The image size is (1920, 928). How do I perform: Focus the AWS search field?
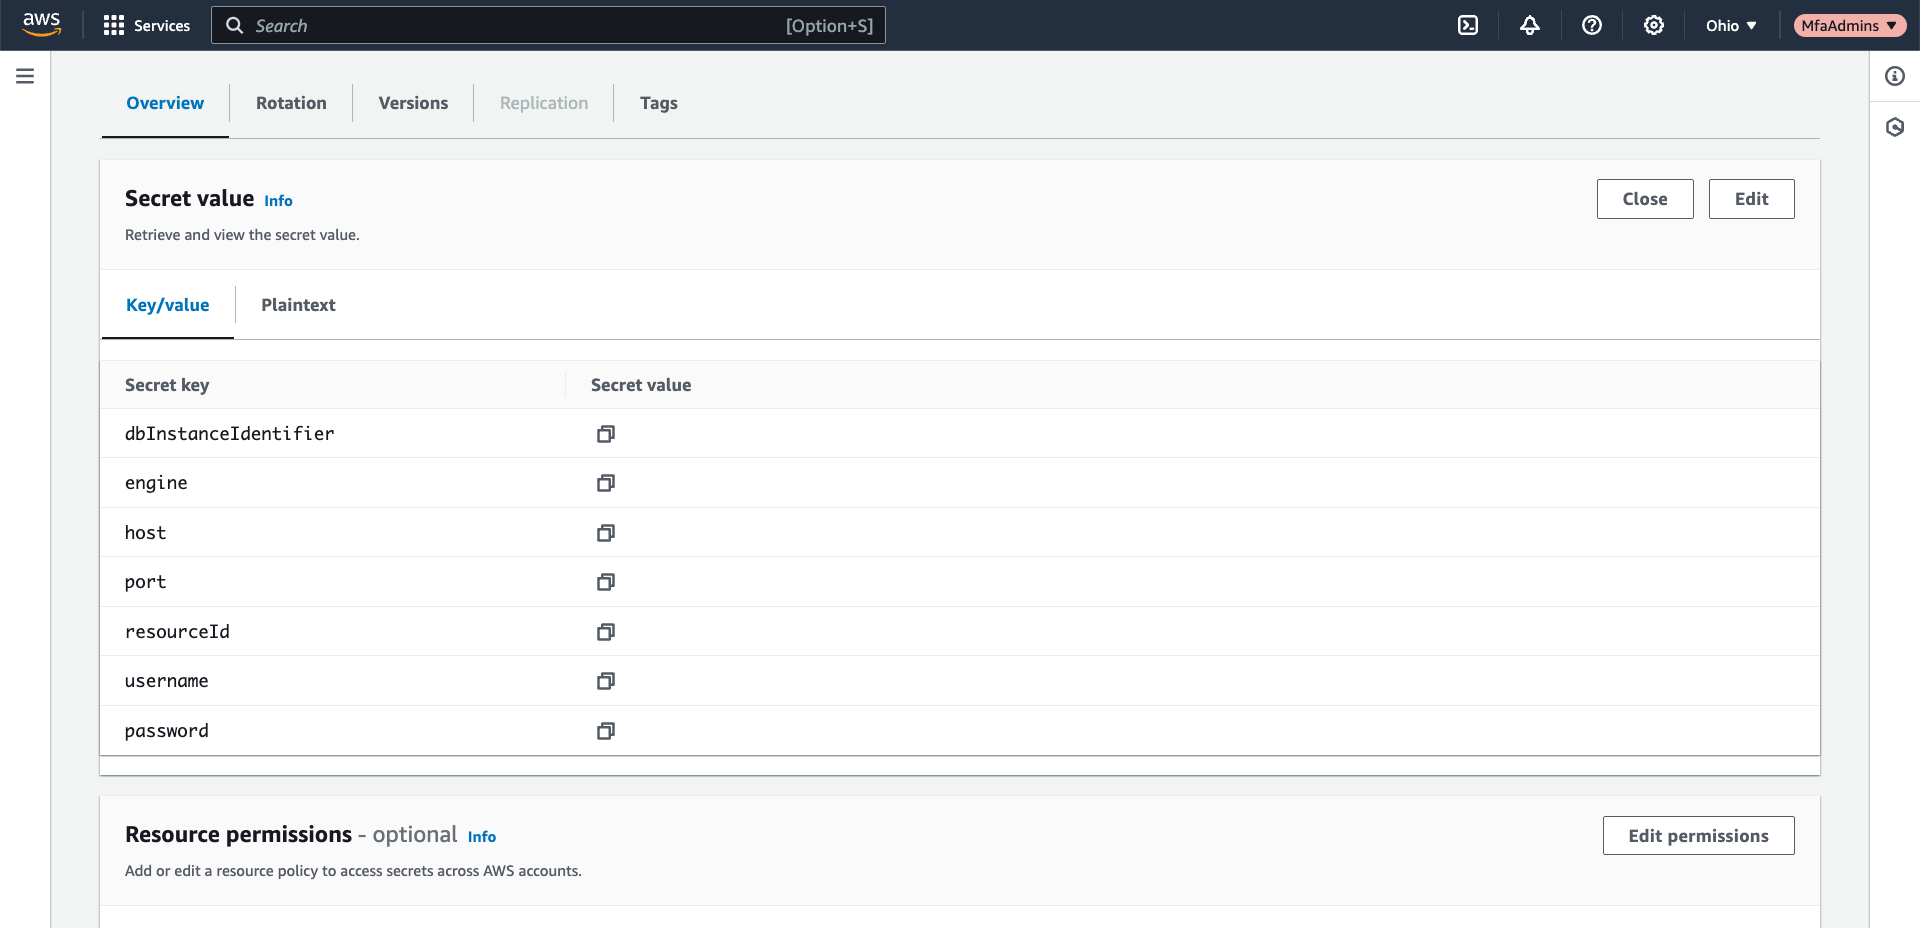coord(548,25)
